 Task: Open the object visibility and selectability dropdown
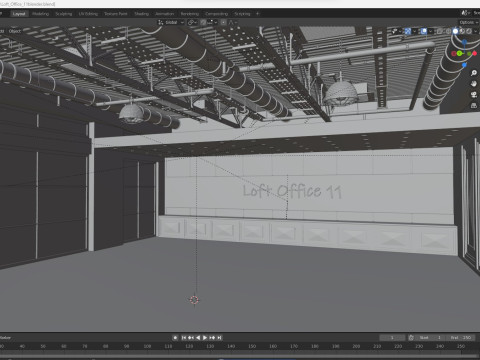396,31
